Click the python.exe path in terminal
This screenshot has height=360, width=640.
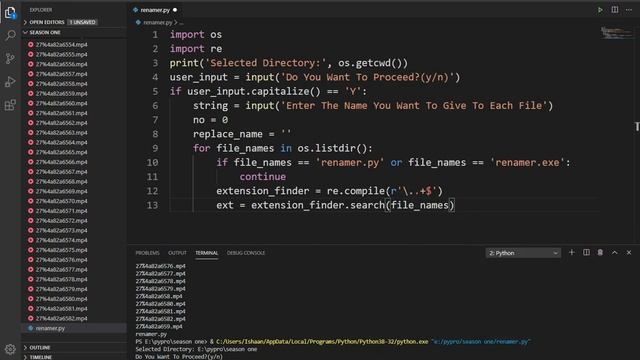click(x=322, y=342)
